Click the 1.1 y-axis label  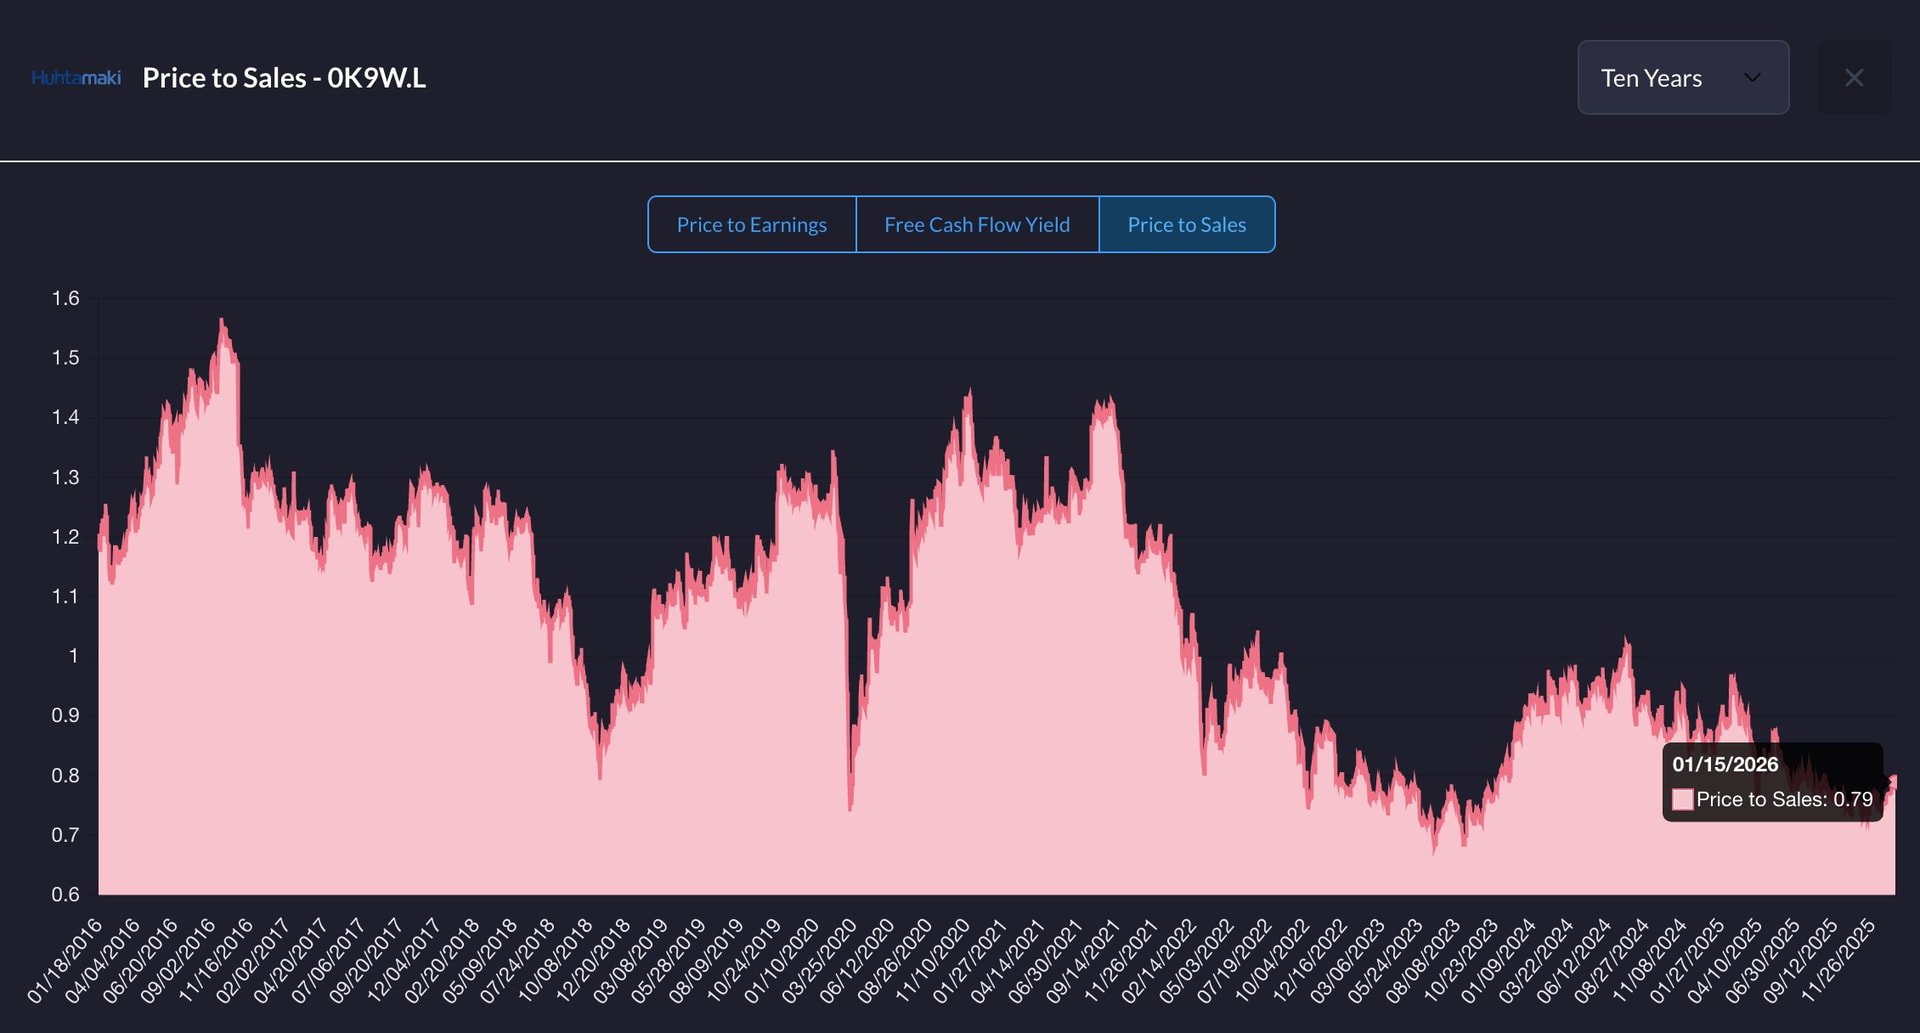tap(66, 596)
